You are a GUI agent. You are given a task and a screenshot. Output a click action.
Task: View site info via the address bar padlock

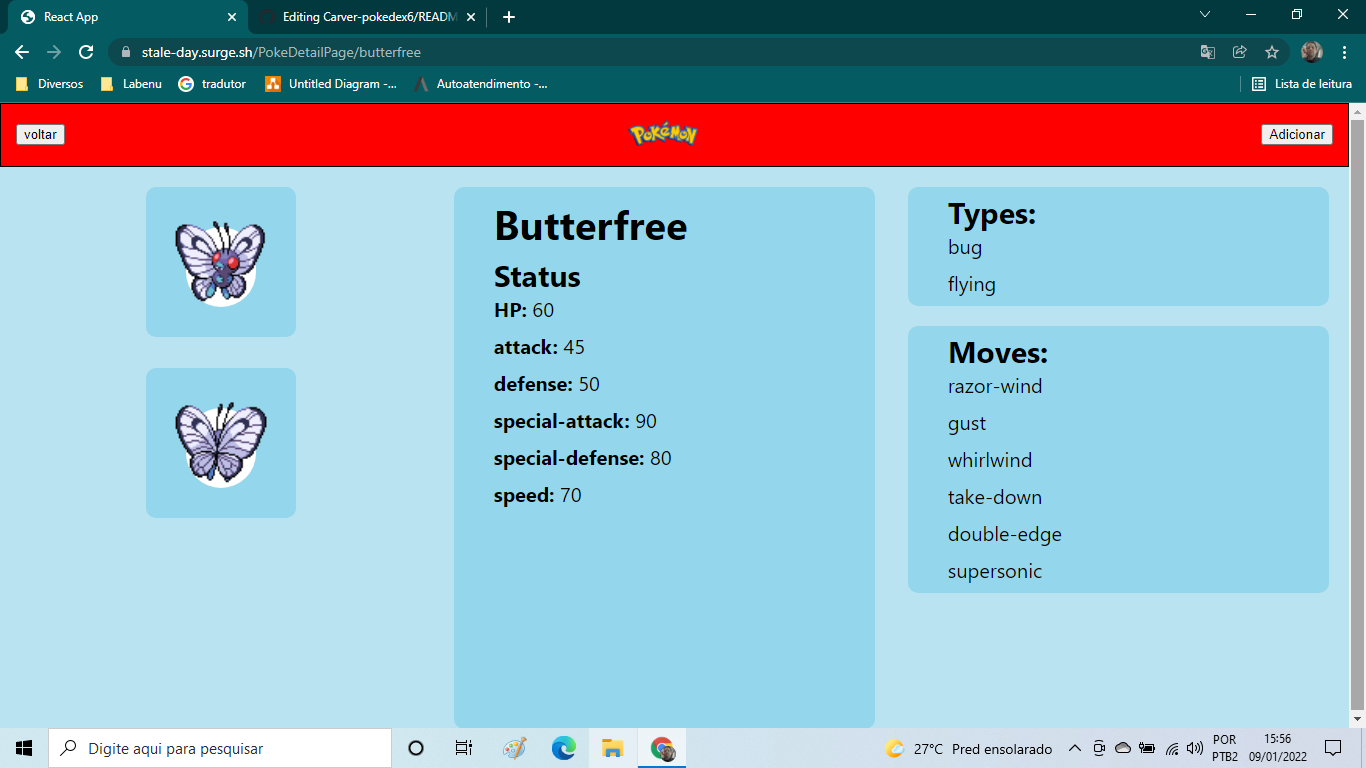point(126,52)
